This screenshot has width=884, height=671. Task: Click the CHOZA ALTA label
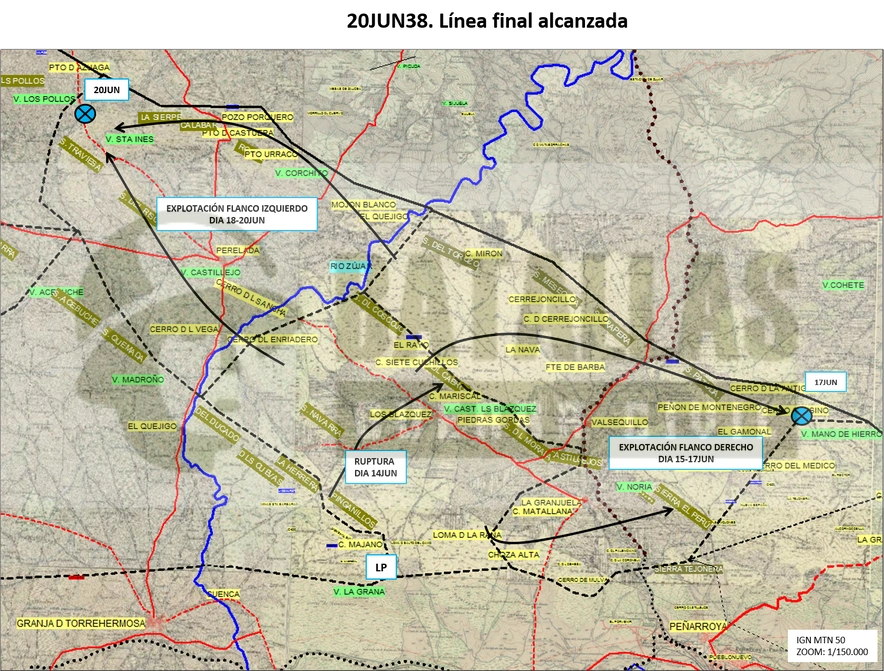pos(514,555)
